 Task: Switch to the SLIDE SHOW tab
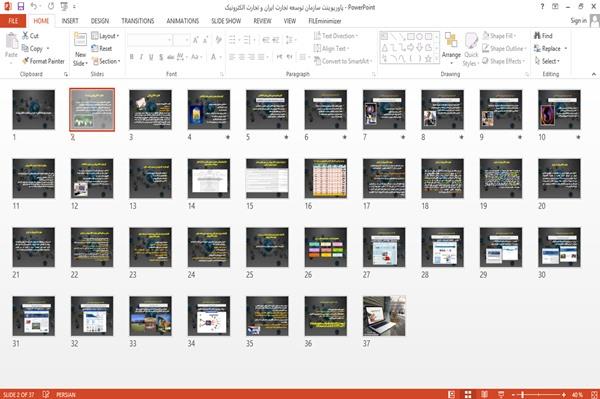226,21
